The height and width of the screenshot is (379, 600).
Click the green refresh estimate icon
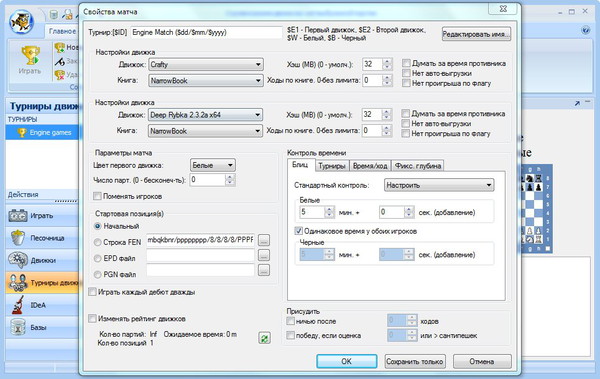click(264, 338)
